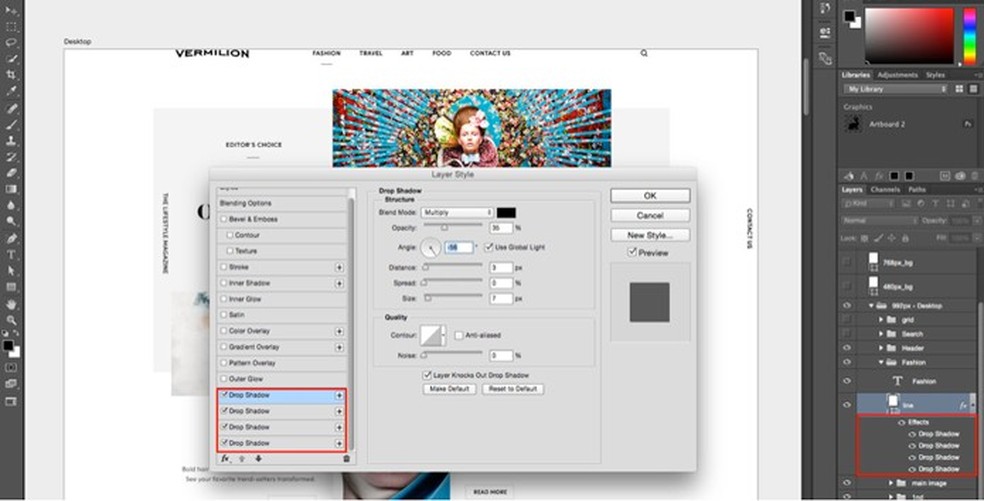Select the Path Selection tool
Viewport: 984px width, 501px height.
click(x=11, y=271)
